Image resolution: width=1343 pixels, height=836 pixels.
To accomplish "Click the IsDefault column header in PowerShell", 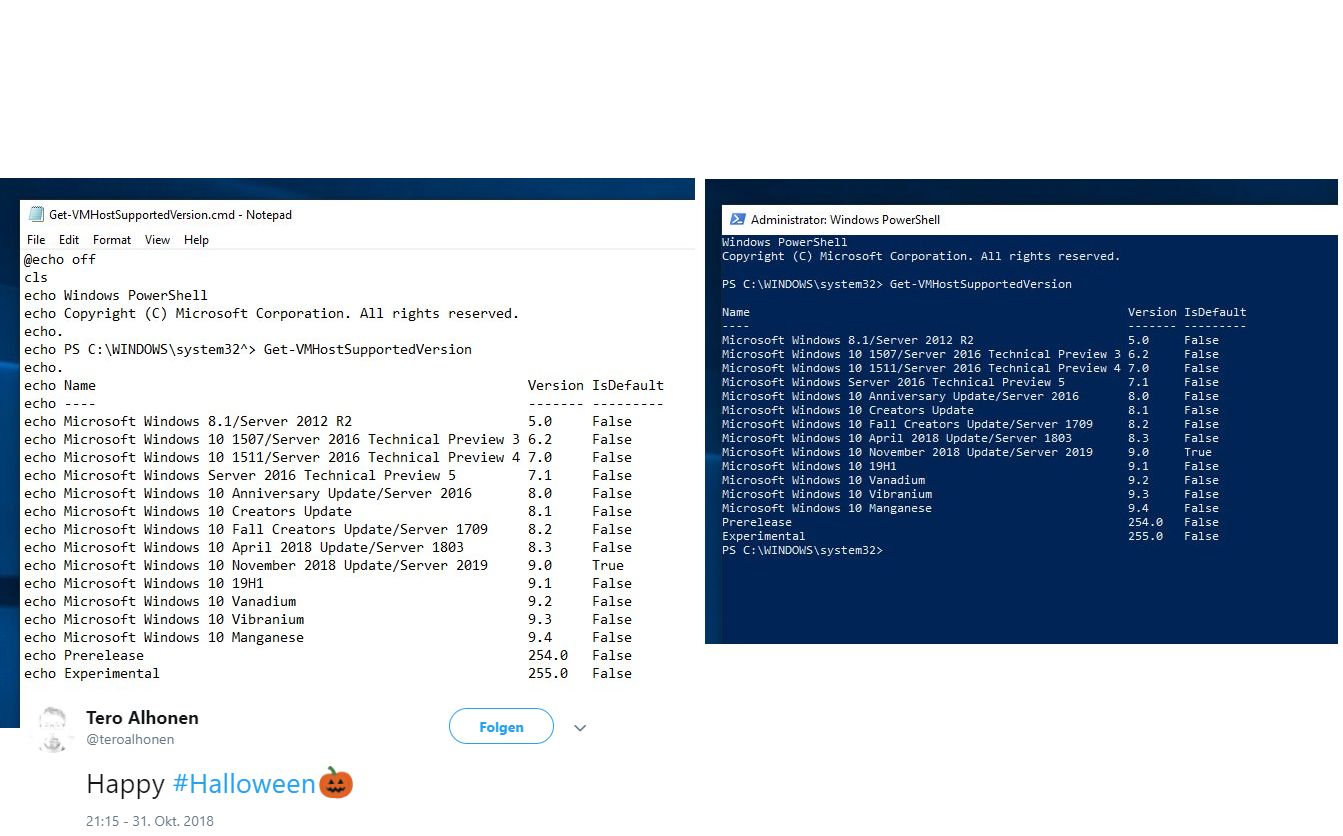I will [x=1215, y=312].
